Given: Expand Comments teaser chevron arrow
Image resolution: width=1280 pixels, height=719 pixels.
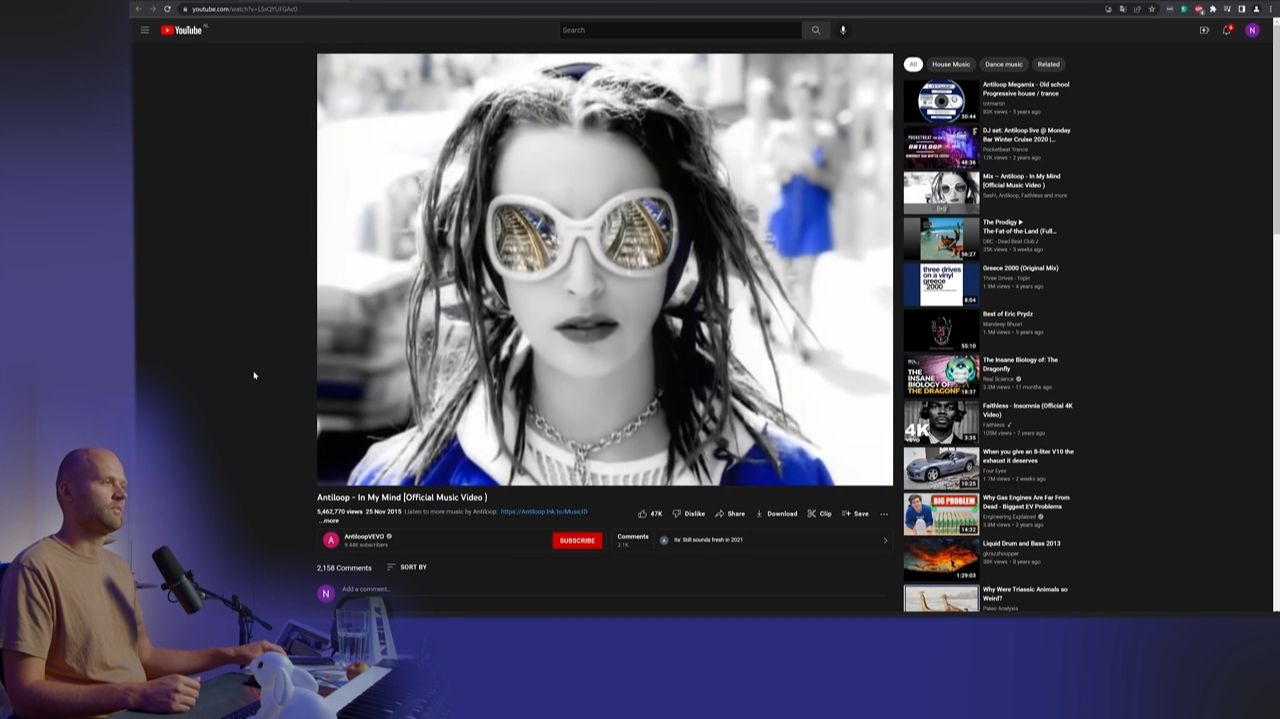Looking at the screenshot, I should [885, 541].
